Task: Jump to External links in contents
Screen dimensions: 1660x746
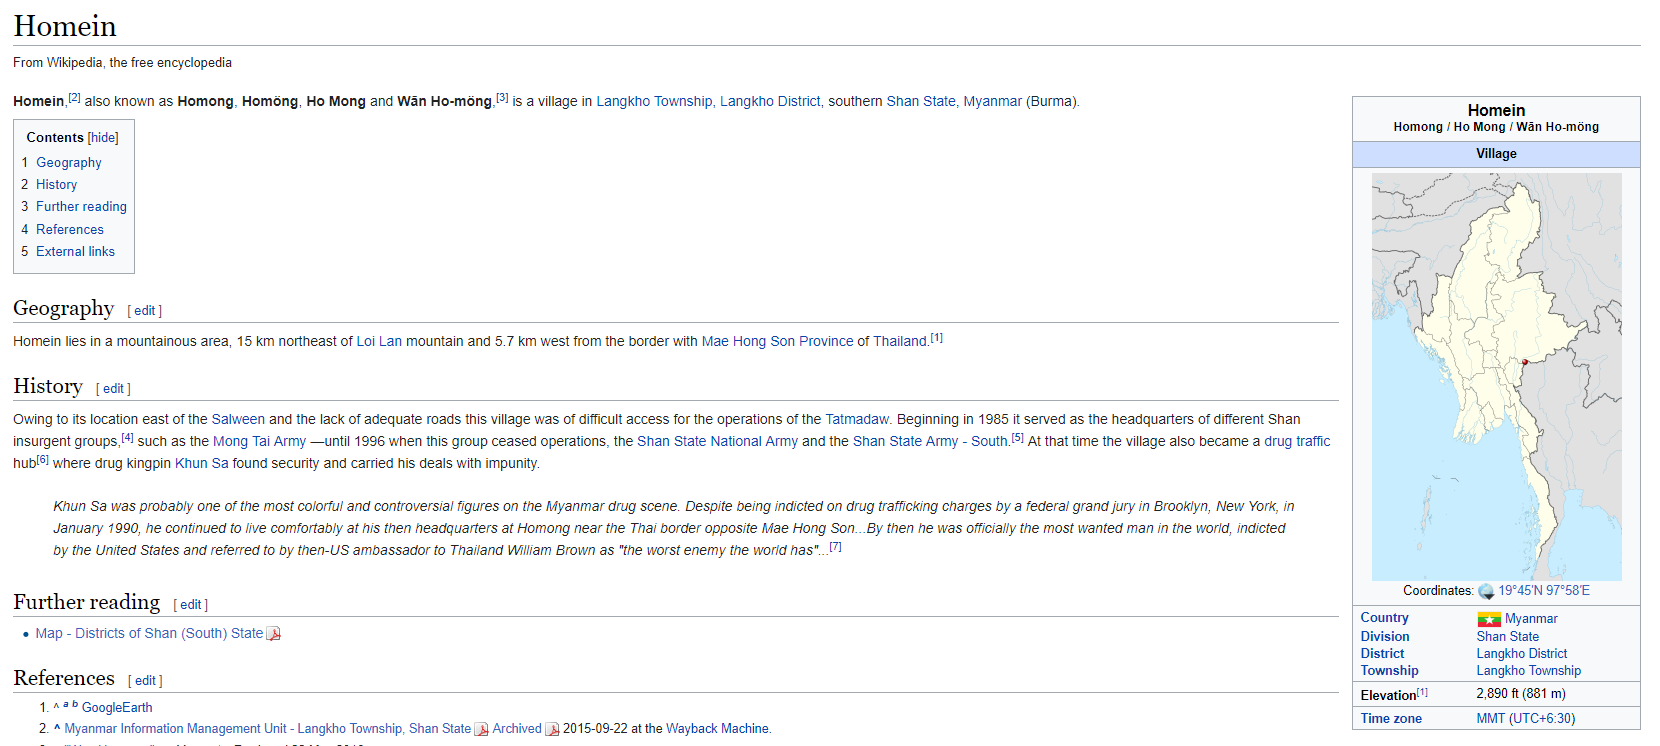Action: pos(75,252)
